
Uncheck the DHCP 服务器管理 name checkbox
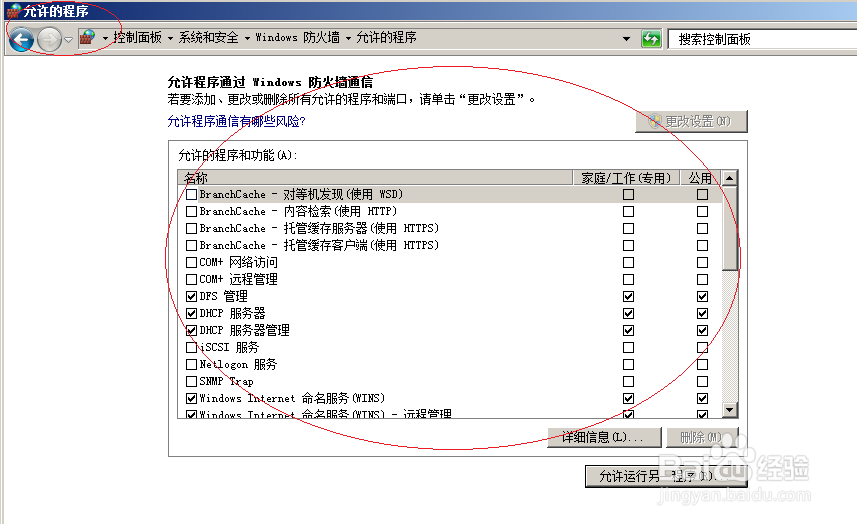191,330
